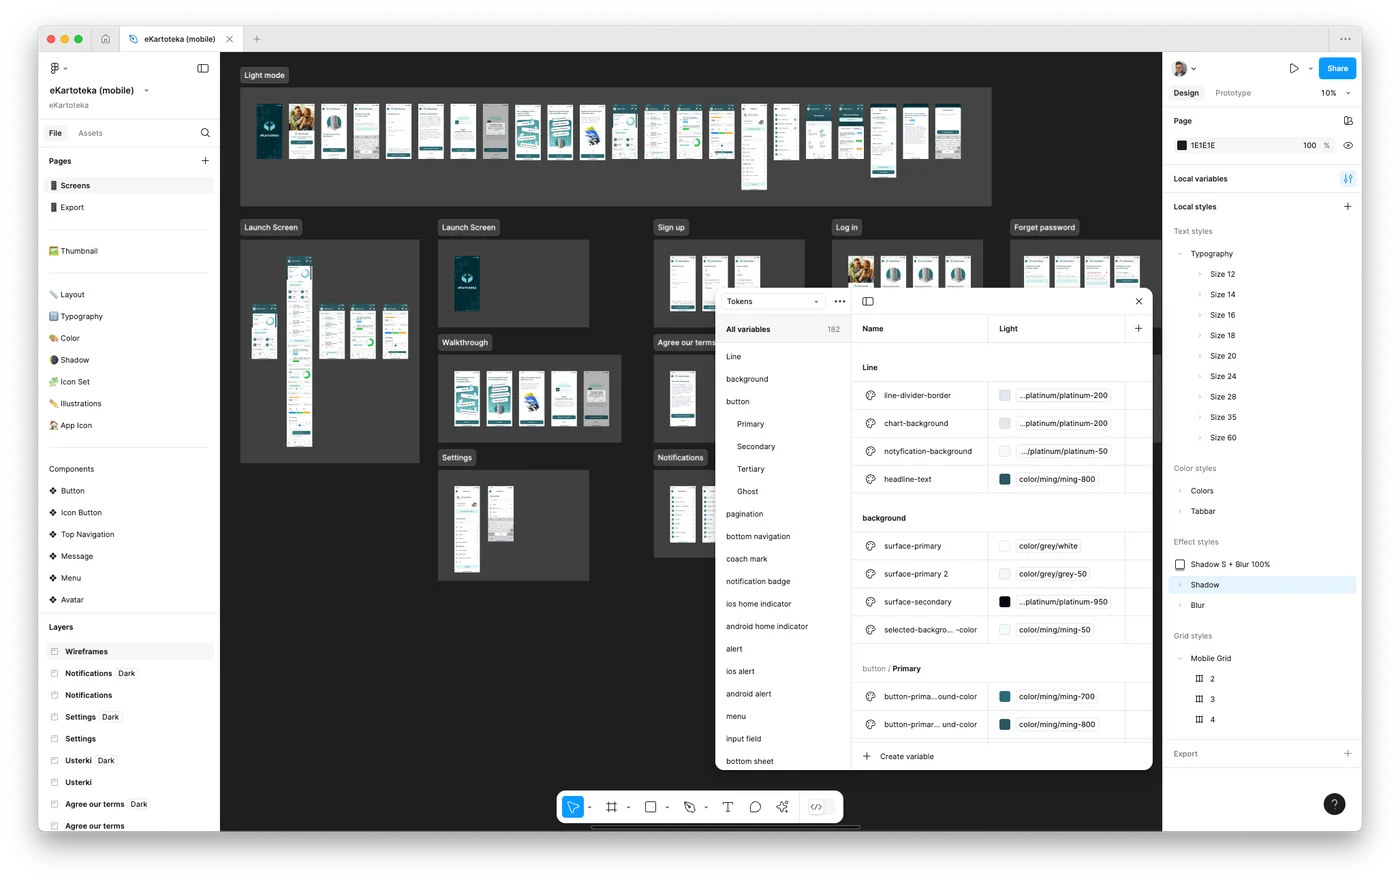
Task: Present the prototype with play icon
Action: [1293, 68]
